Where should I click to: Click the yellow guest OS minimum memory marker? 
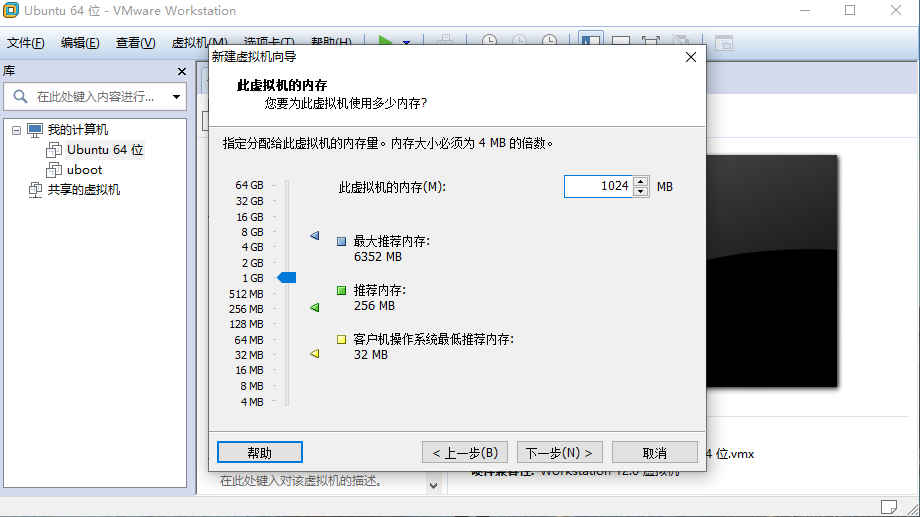coord(315,353)
